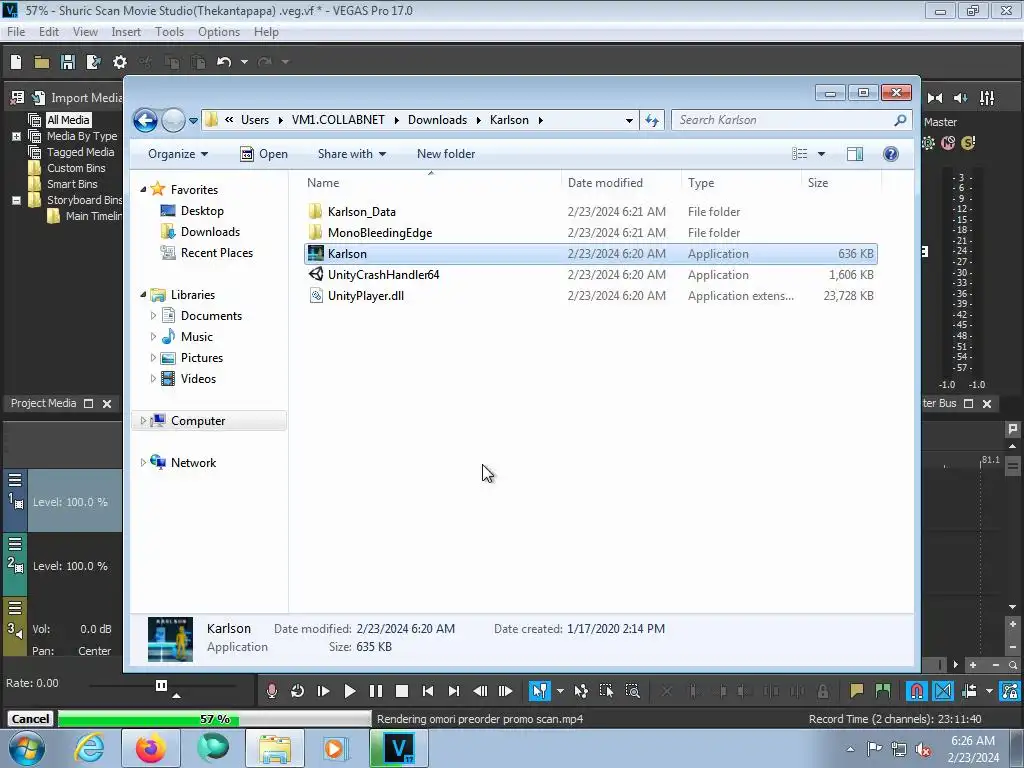The image size is (1024, 768).
Task: Open the View menu
Action: [86, 31]
